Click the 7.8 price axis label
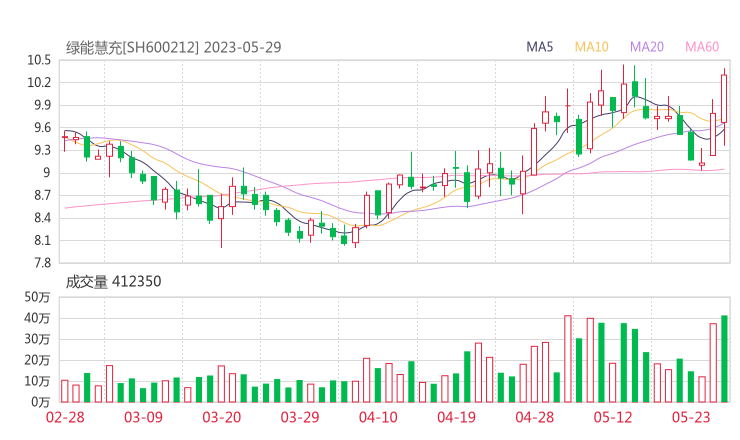Viewport: 740px width, 440px height. (42, 263)
